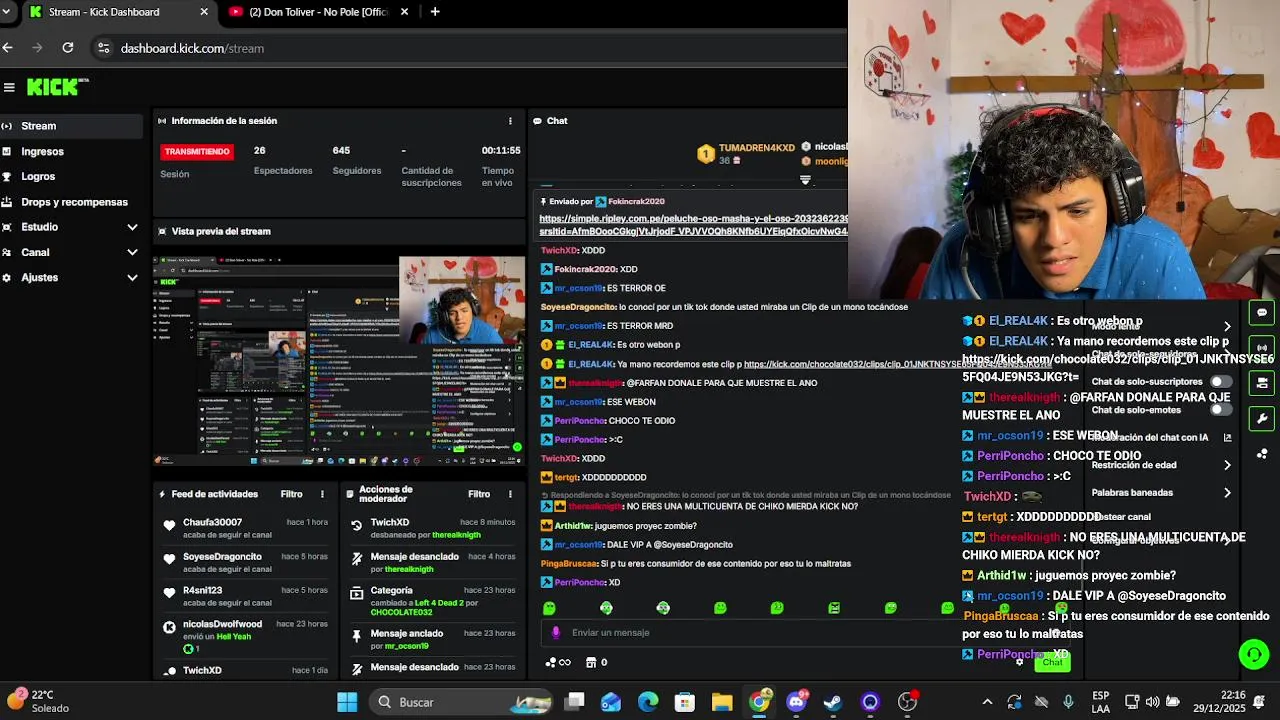Open File Explorer from taskbar

pyautogui.click(x=722, y=702)
